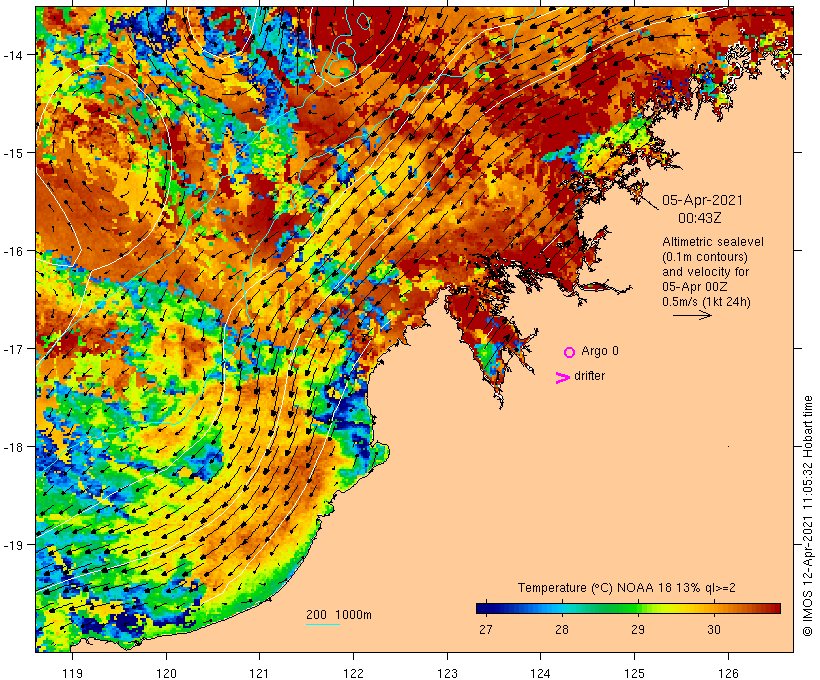820x680 pixels.
Task: Click the Temperature NOAA 18 title text
Action: (627, 588)
